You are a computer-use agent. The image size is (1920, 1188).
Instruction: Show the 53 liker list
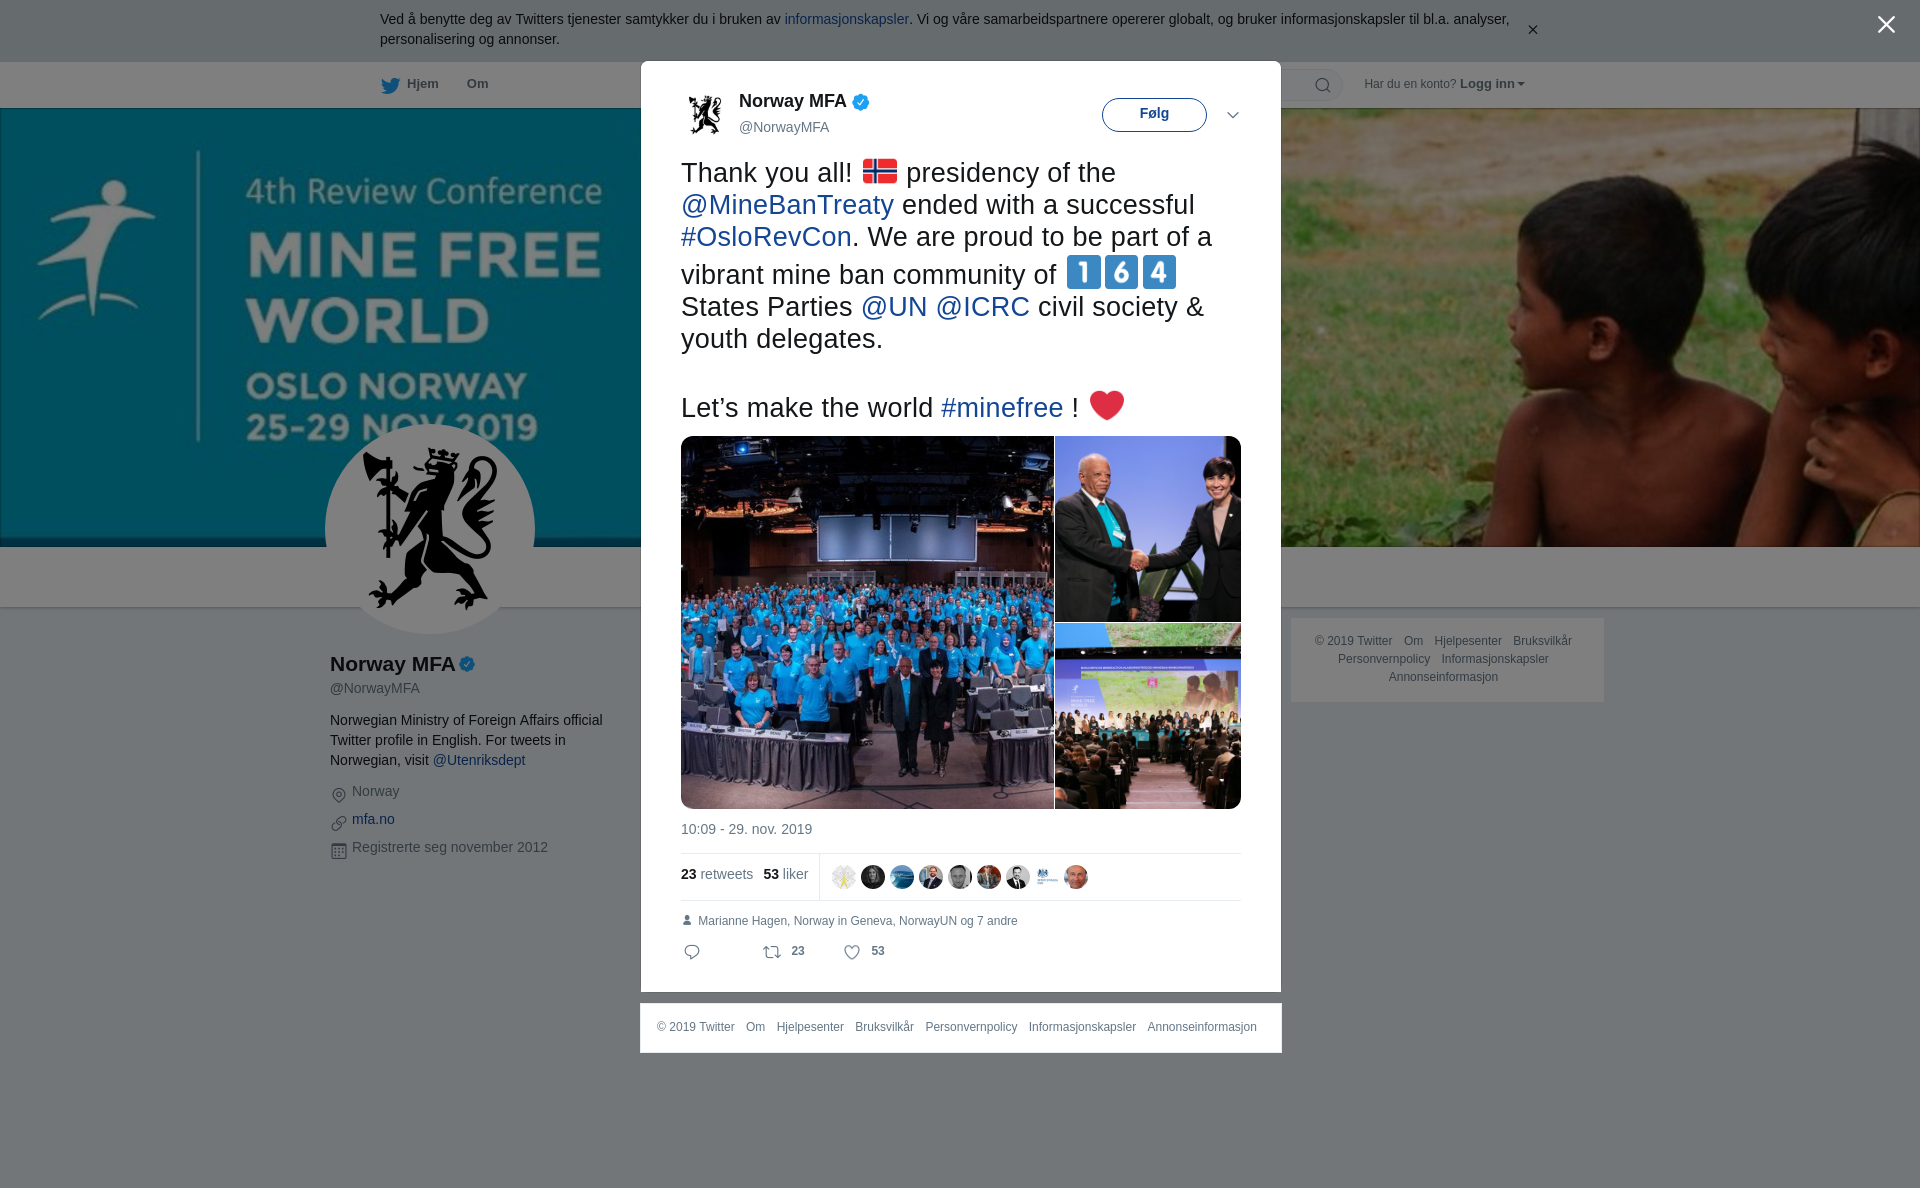(785, 874)
